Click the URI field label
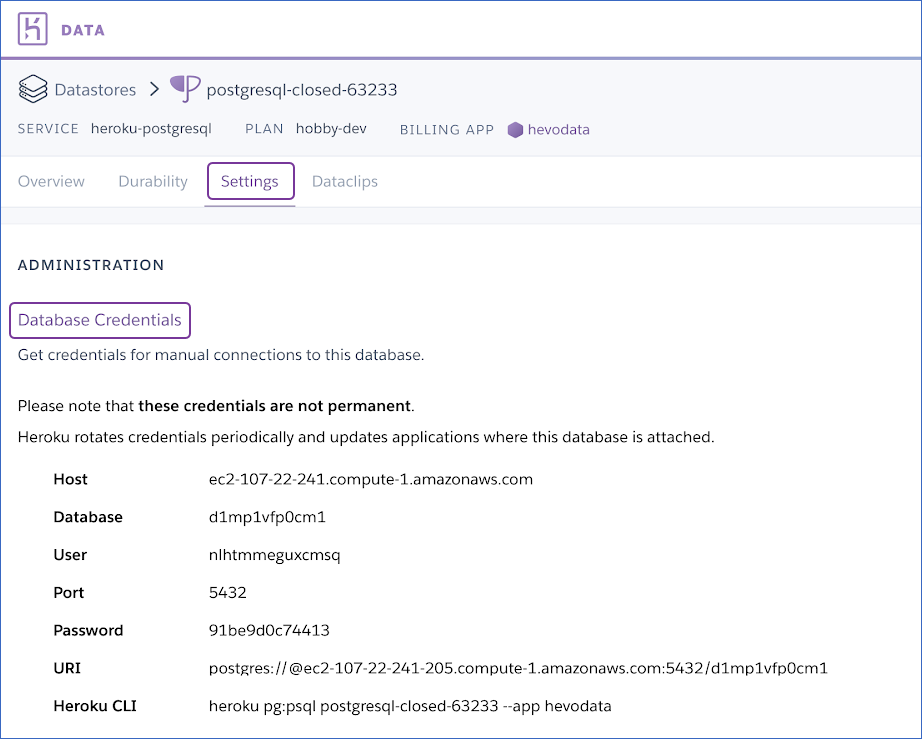 click(x=67, y=668)
